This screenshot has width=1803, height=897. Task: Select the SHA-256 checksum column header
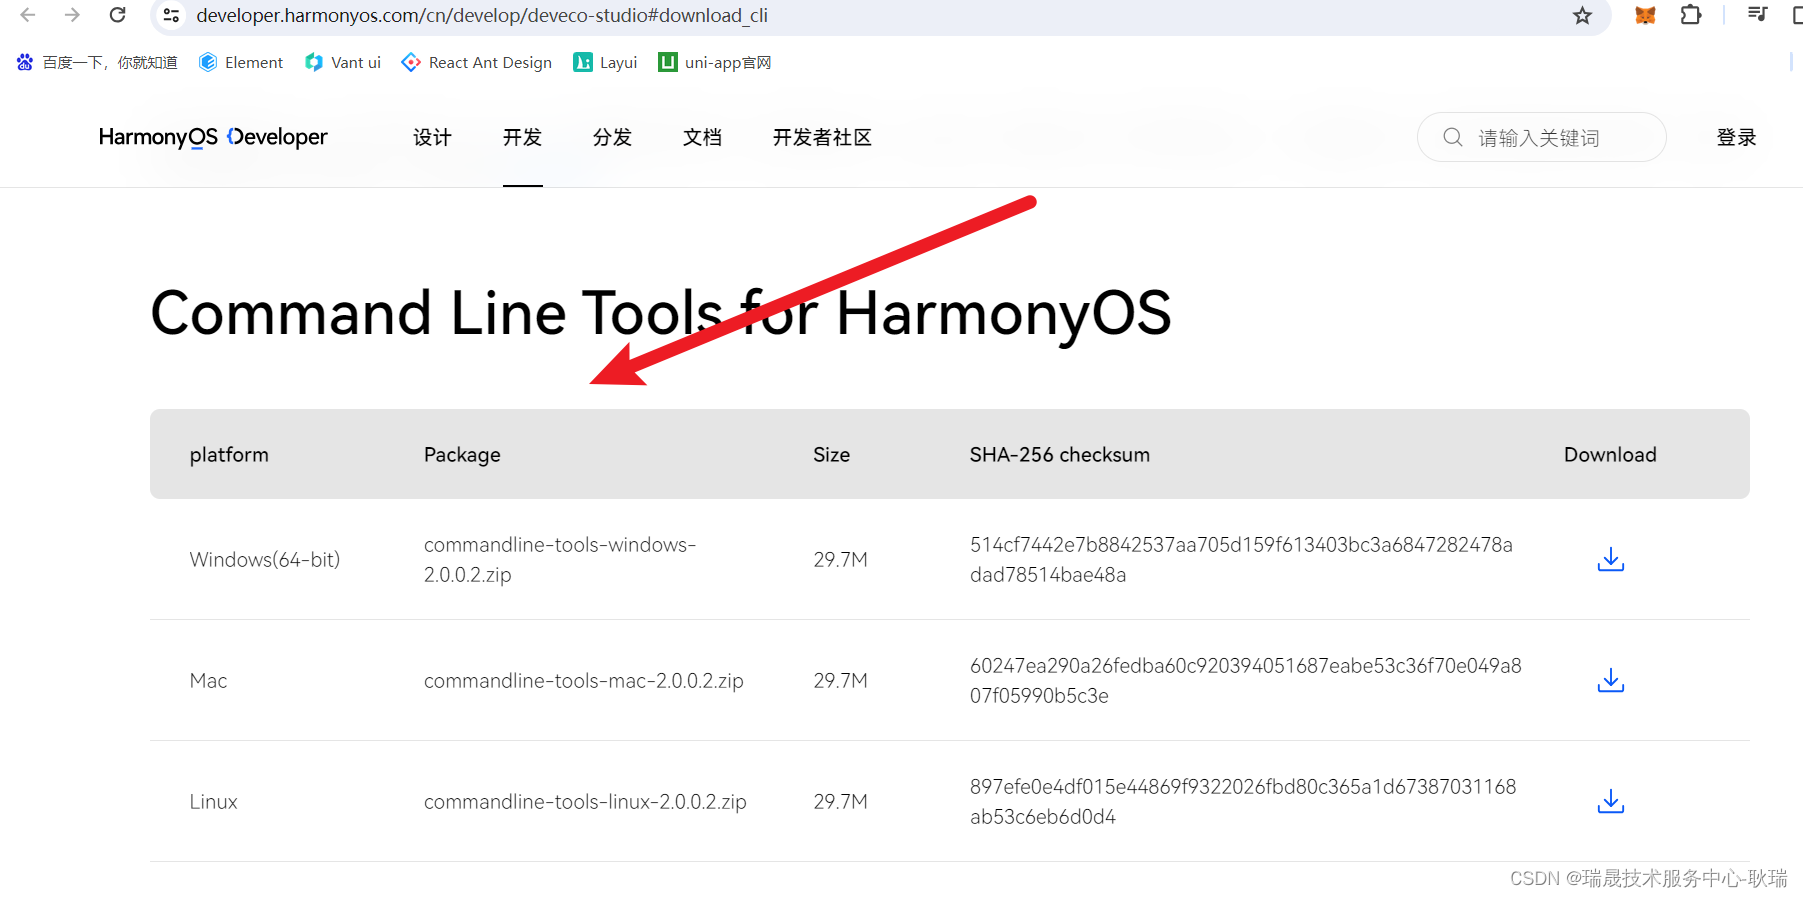1060,455
